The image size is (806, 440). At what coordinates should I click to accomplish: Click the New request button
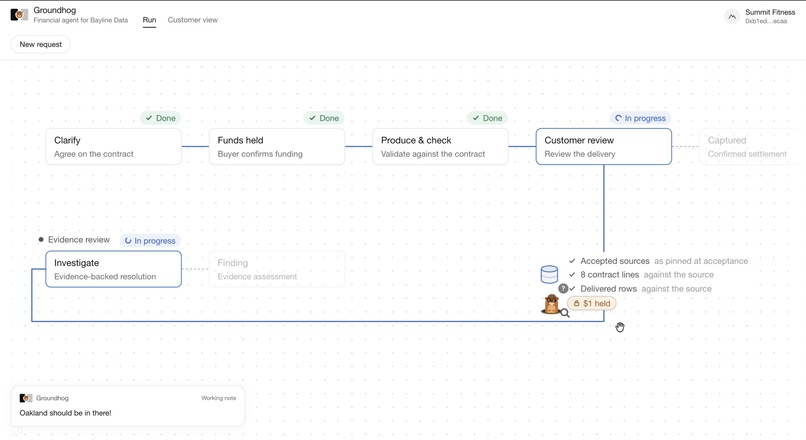41,44
